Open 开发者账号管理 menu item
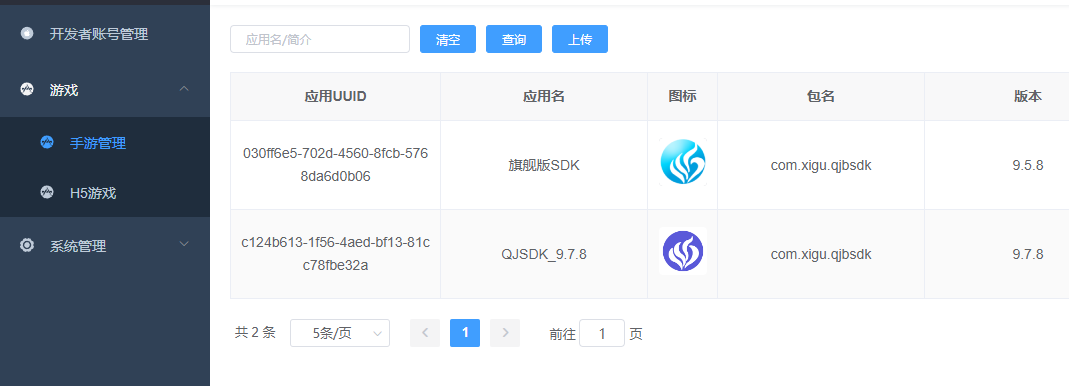 click(x=105, y=33)
